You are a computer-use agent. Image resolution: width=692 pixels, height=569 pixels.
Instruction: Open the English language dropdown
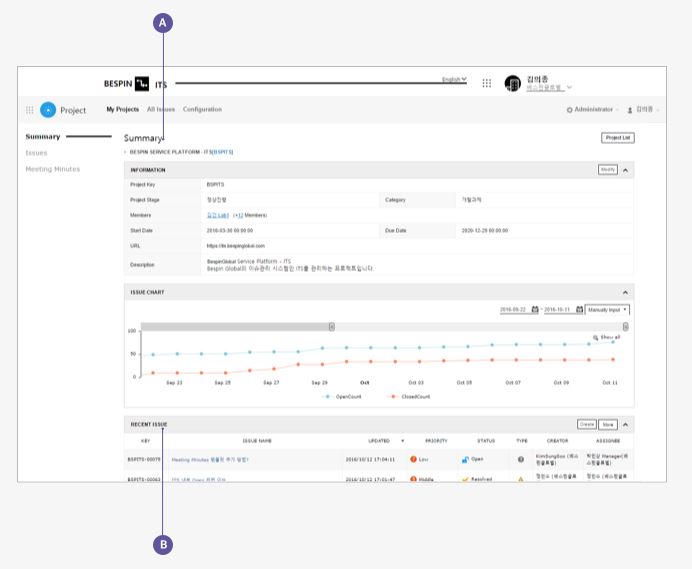(454, 79)
